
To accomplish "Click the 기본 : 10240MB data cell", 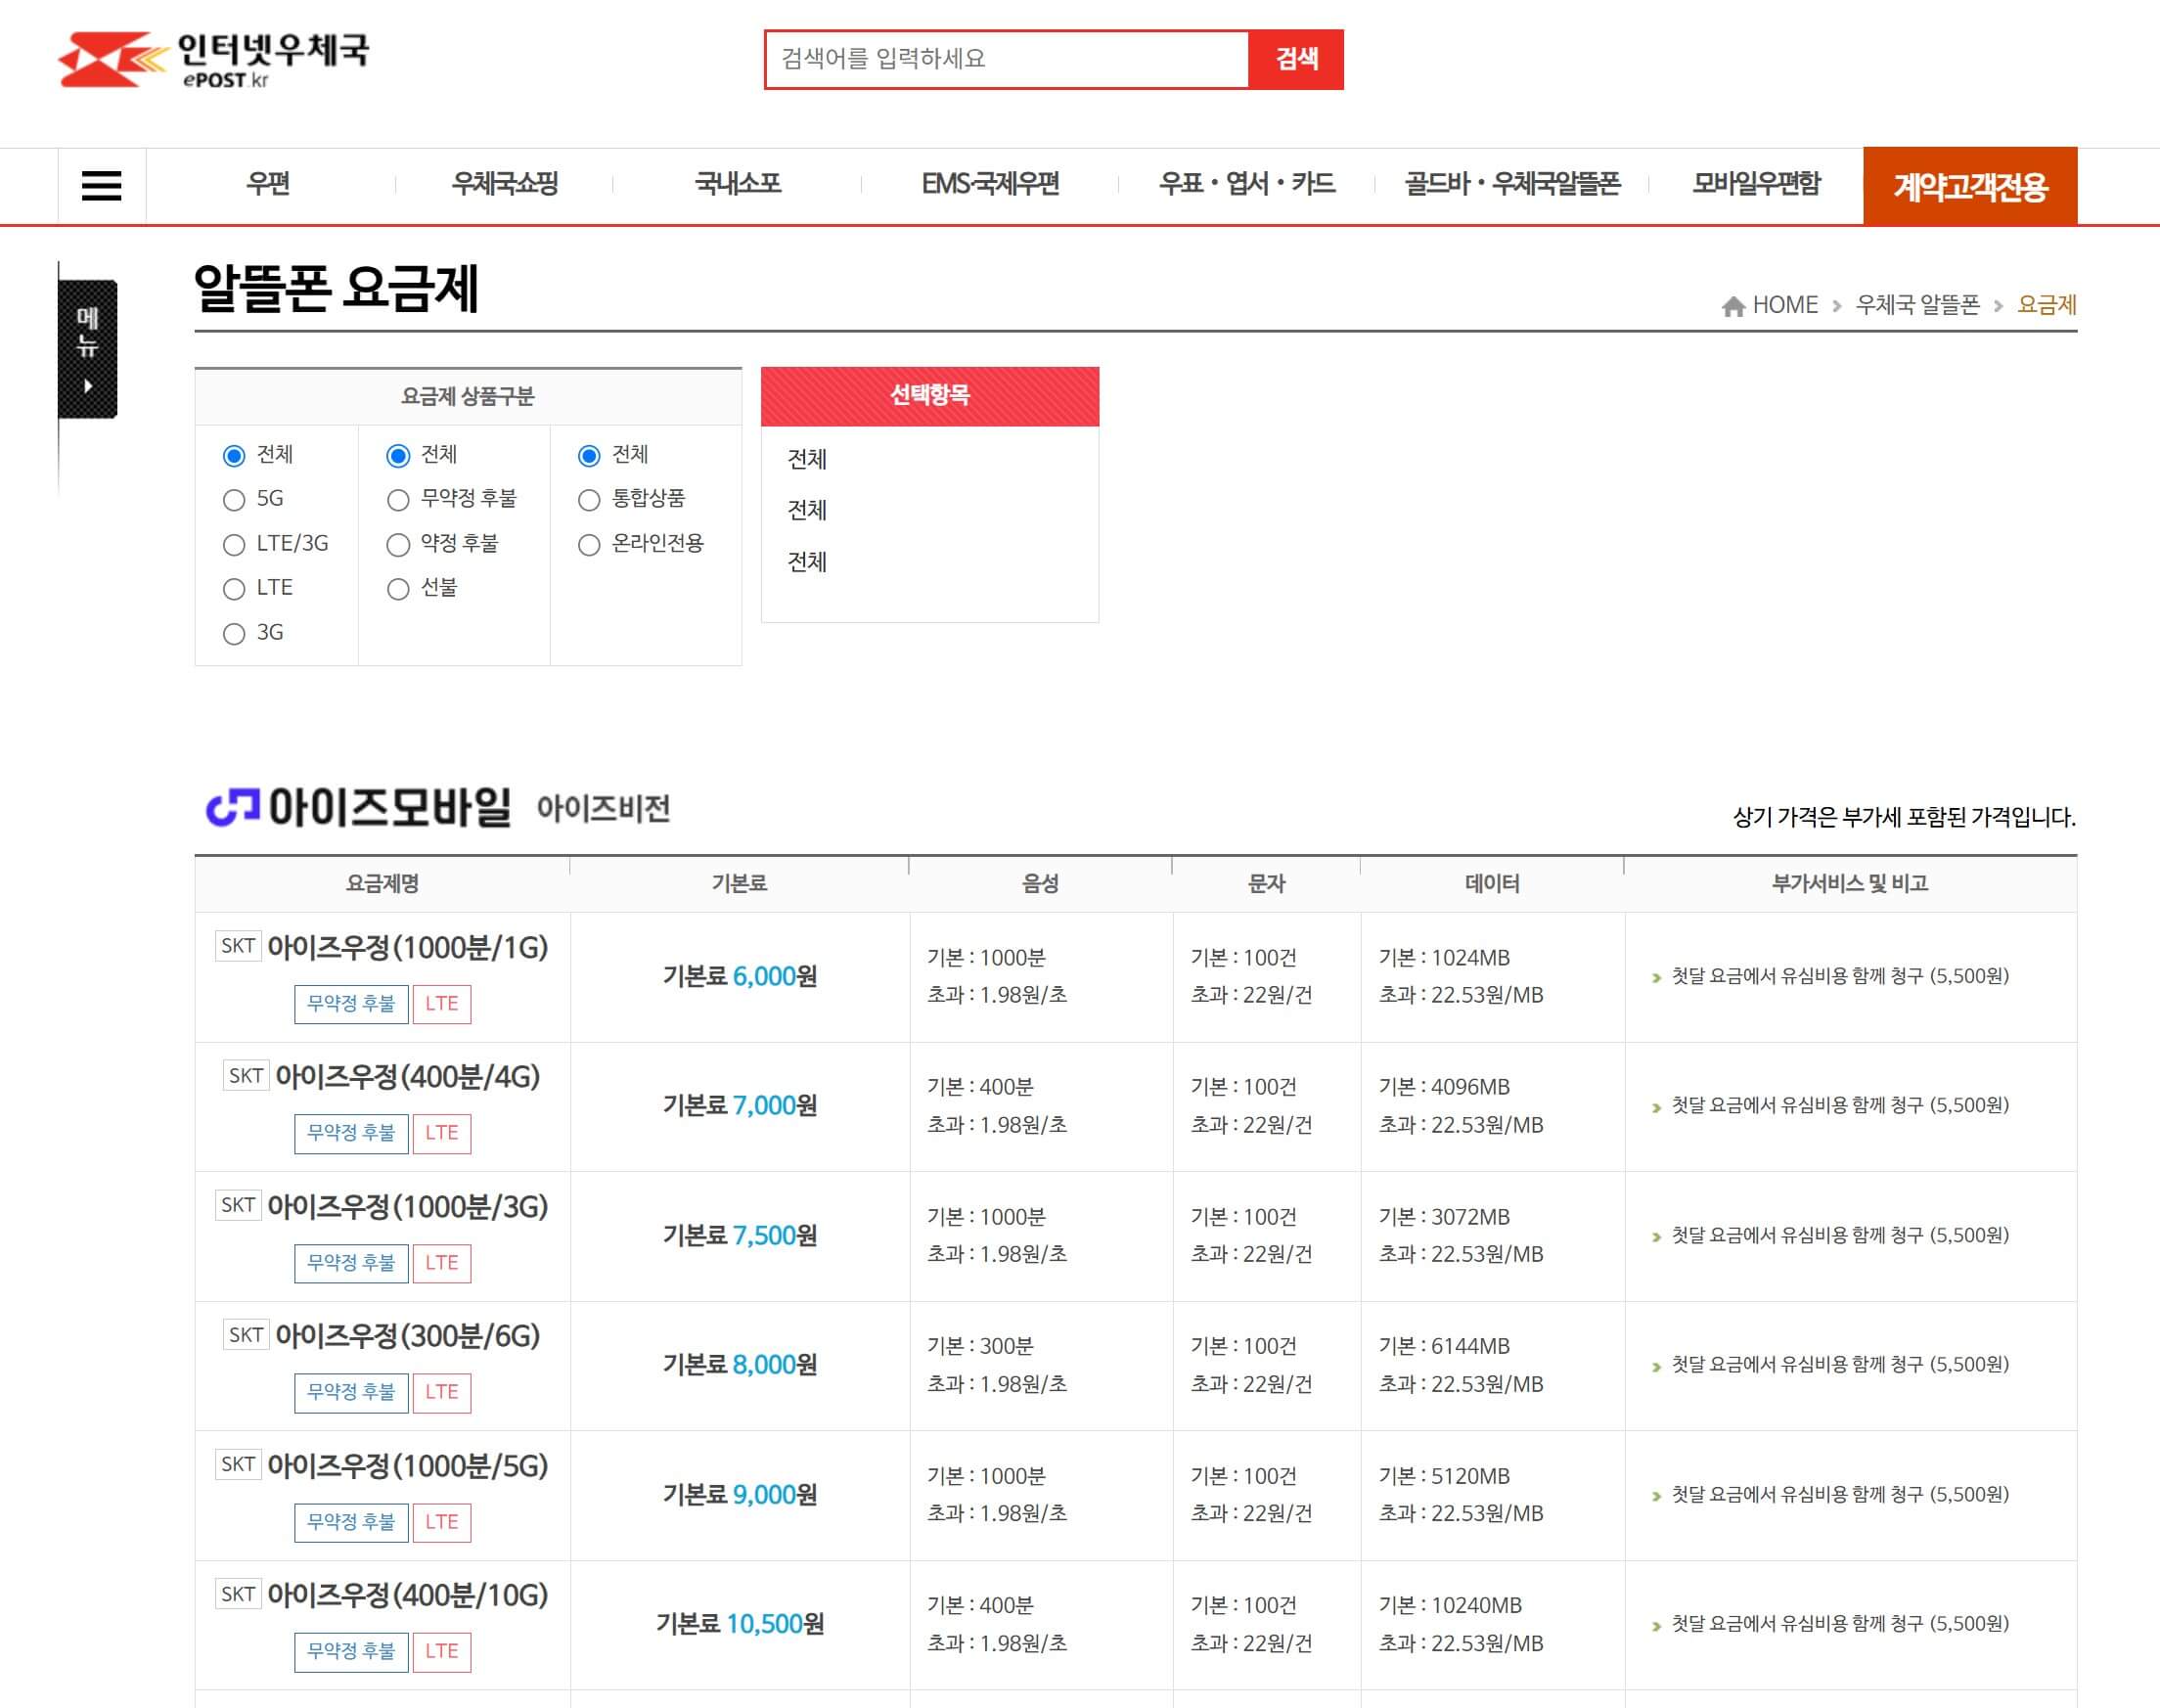I will [x=1450, y=1605].
